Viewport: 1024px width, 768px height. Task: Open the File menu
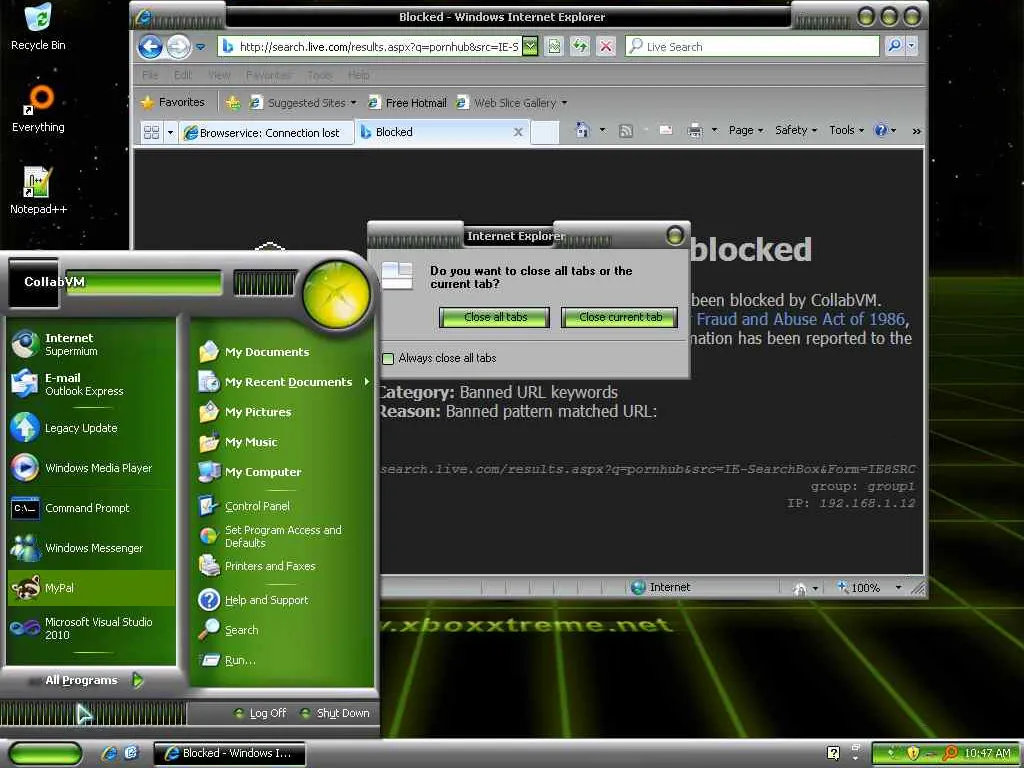point(150,75)
